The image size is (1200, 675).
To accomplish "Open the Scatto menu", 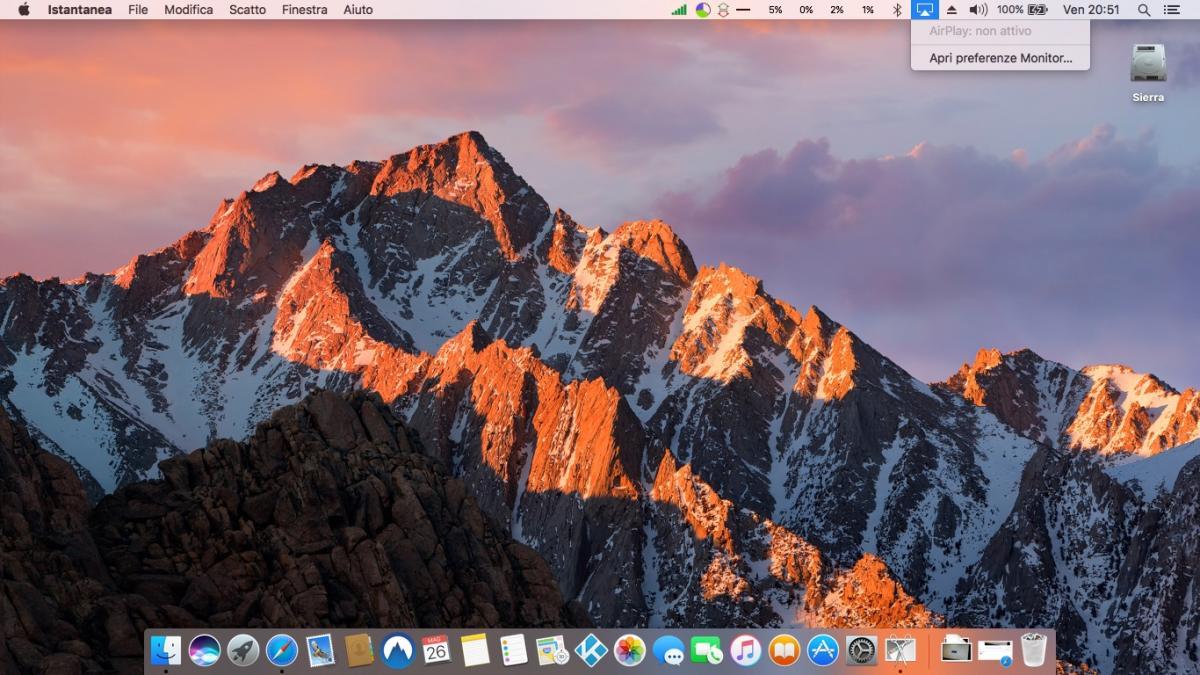I will pos(247,10).
